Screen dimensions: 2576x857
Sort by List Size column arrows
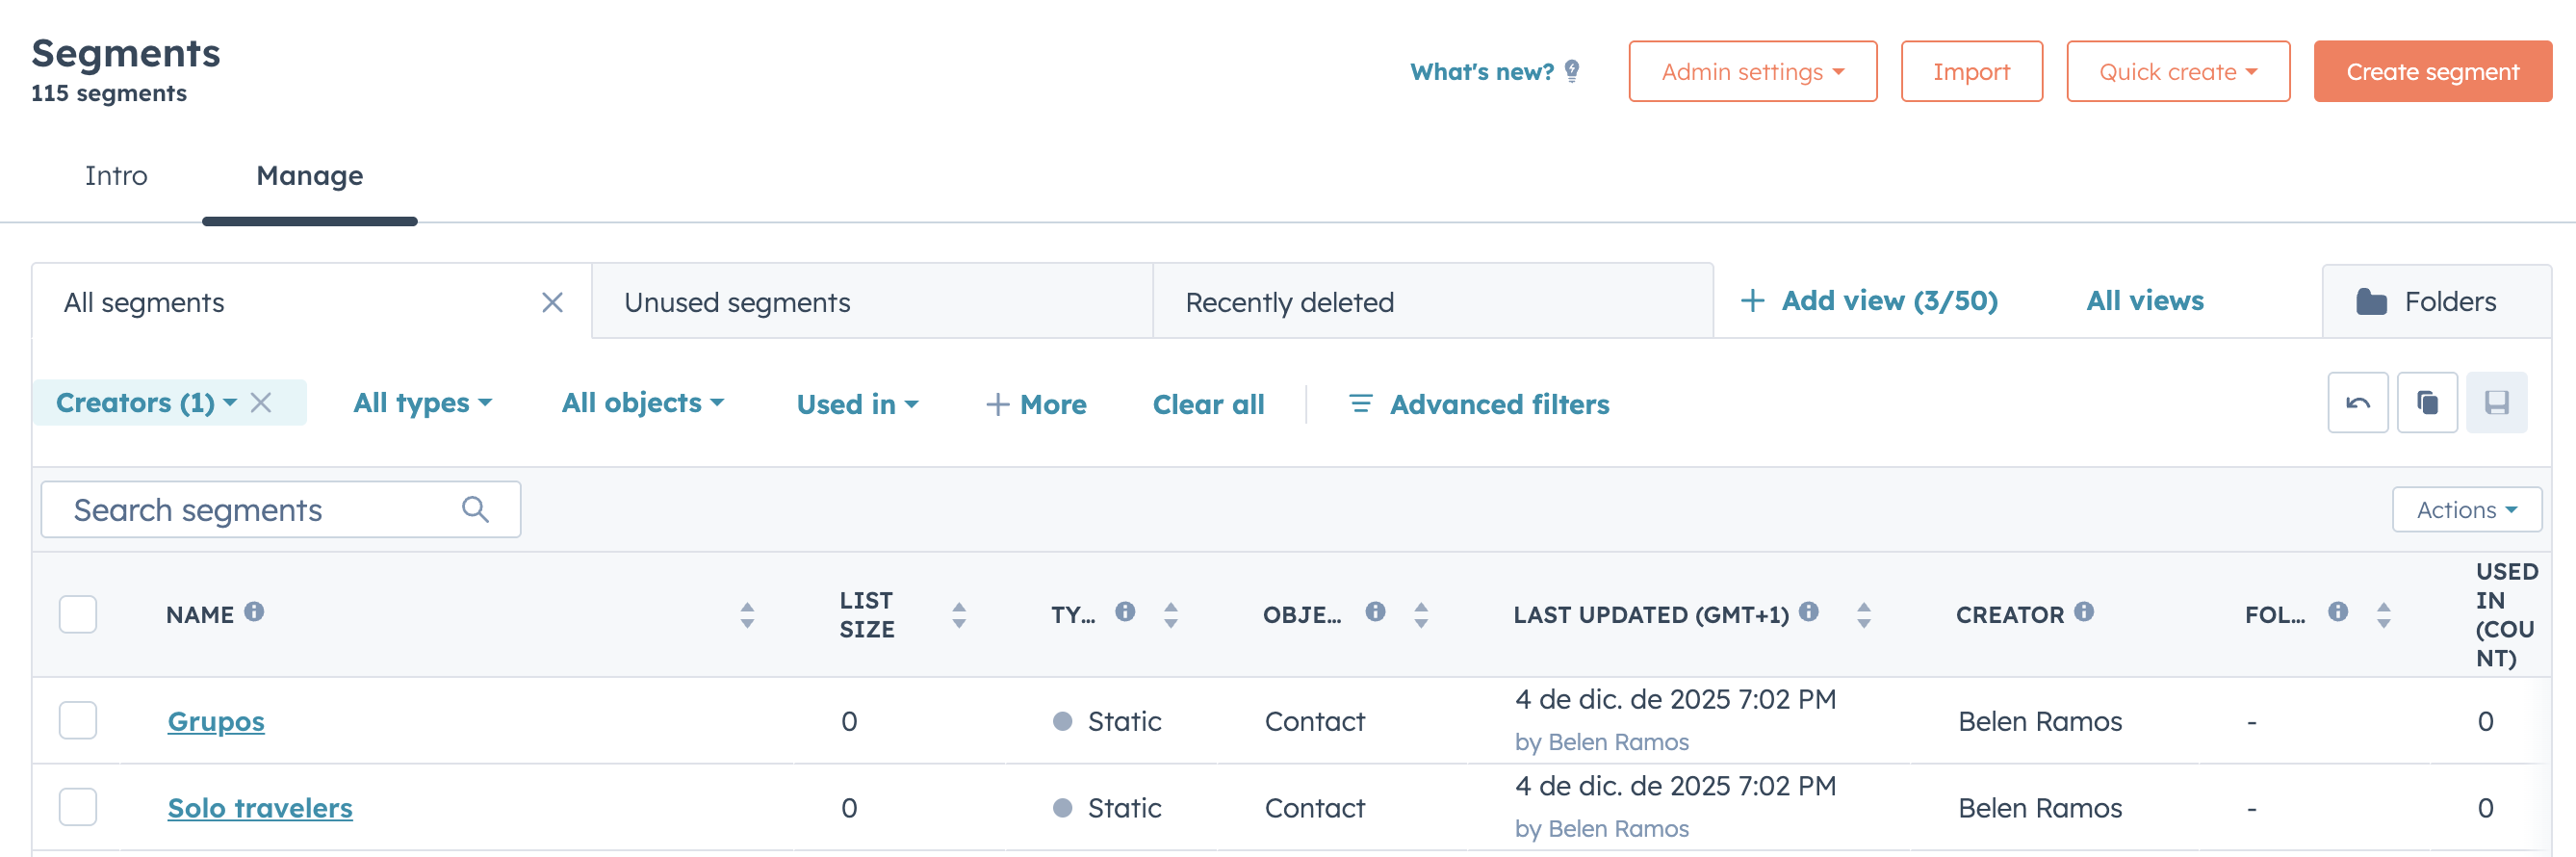tap(959, 615)
